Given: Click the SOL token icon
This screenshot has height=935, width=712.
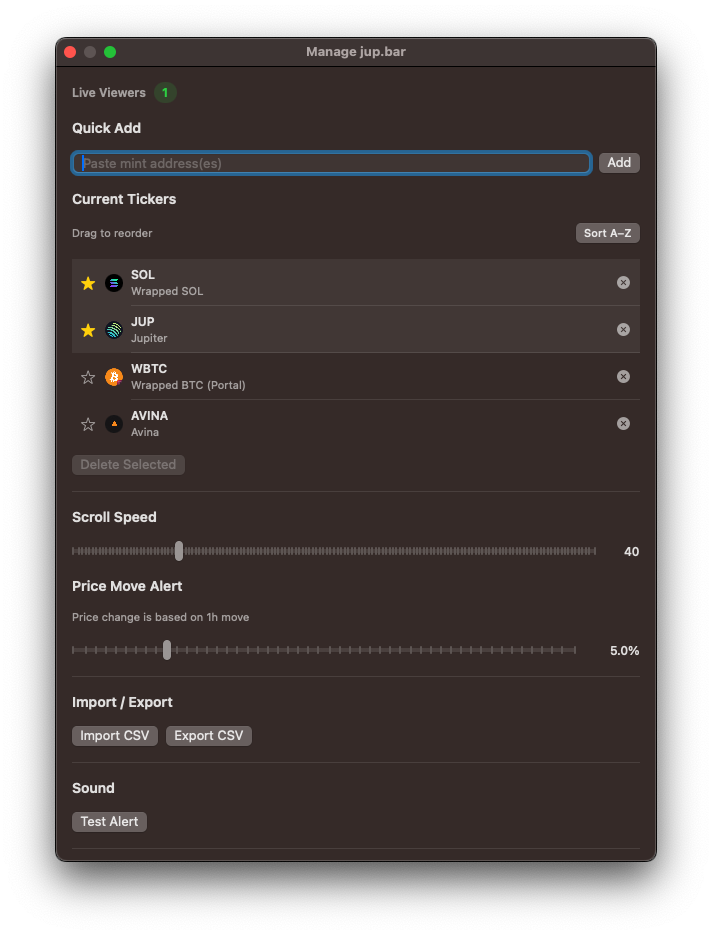Looking at the screenshot, I should click(113, 282).
